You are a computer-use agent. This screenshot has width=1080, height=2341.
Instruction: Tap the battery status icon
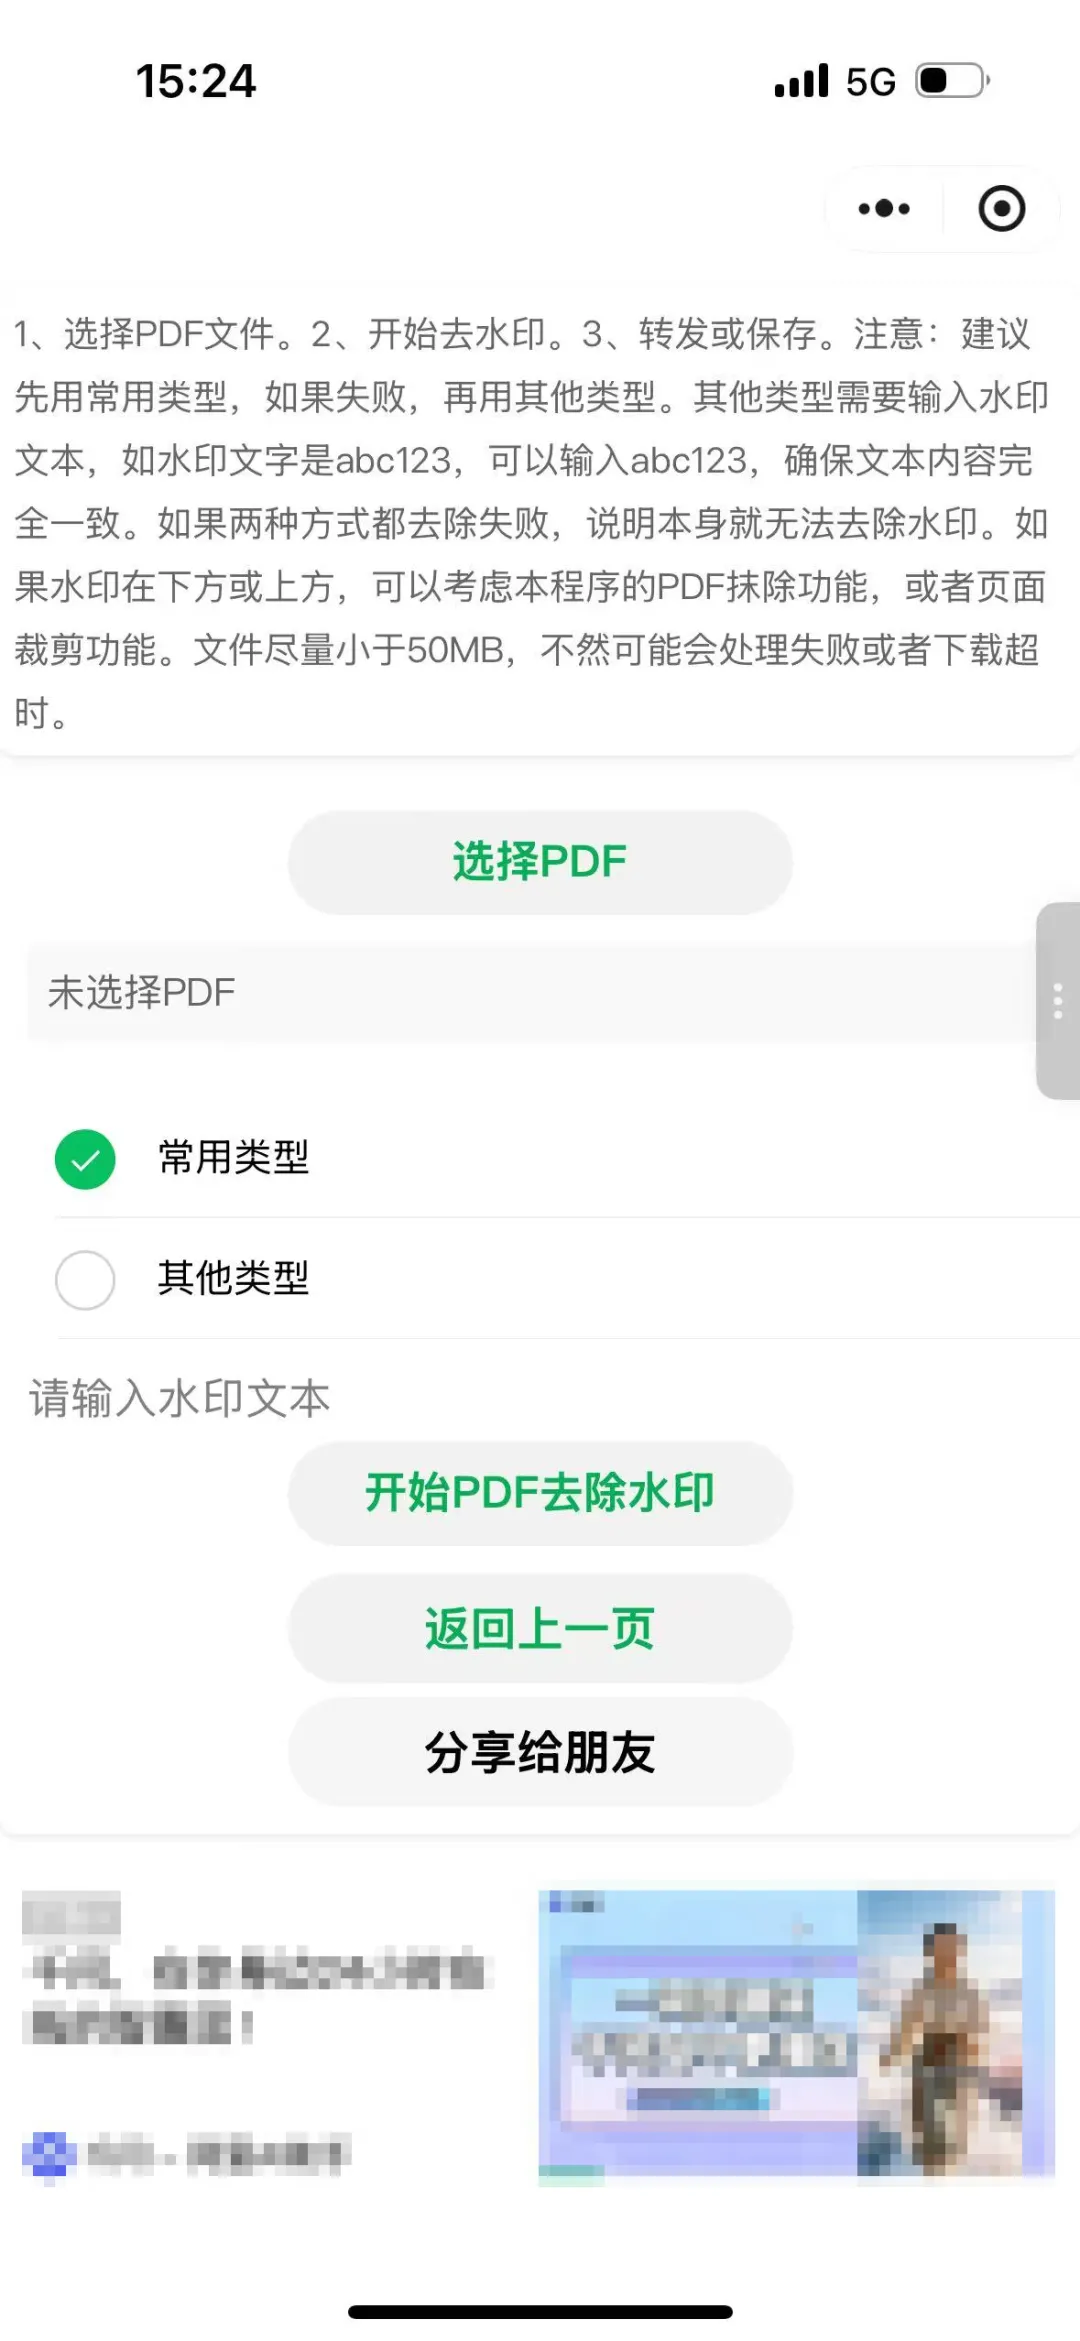coord(953,80)
